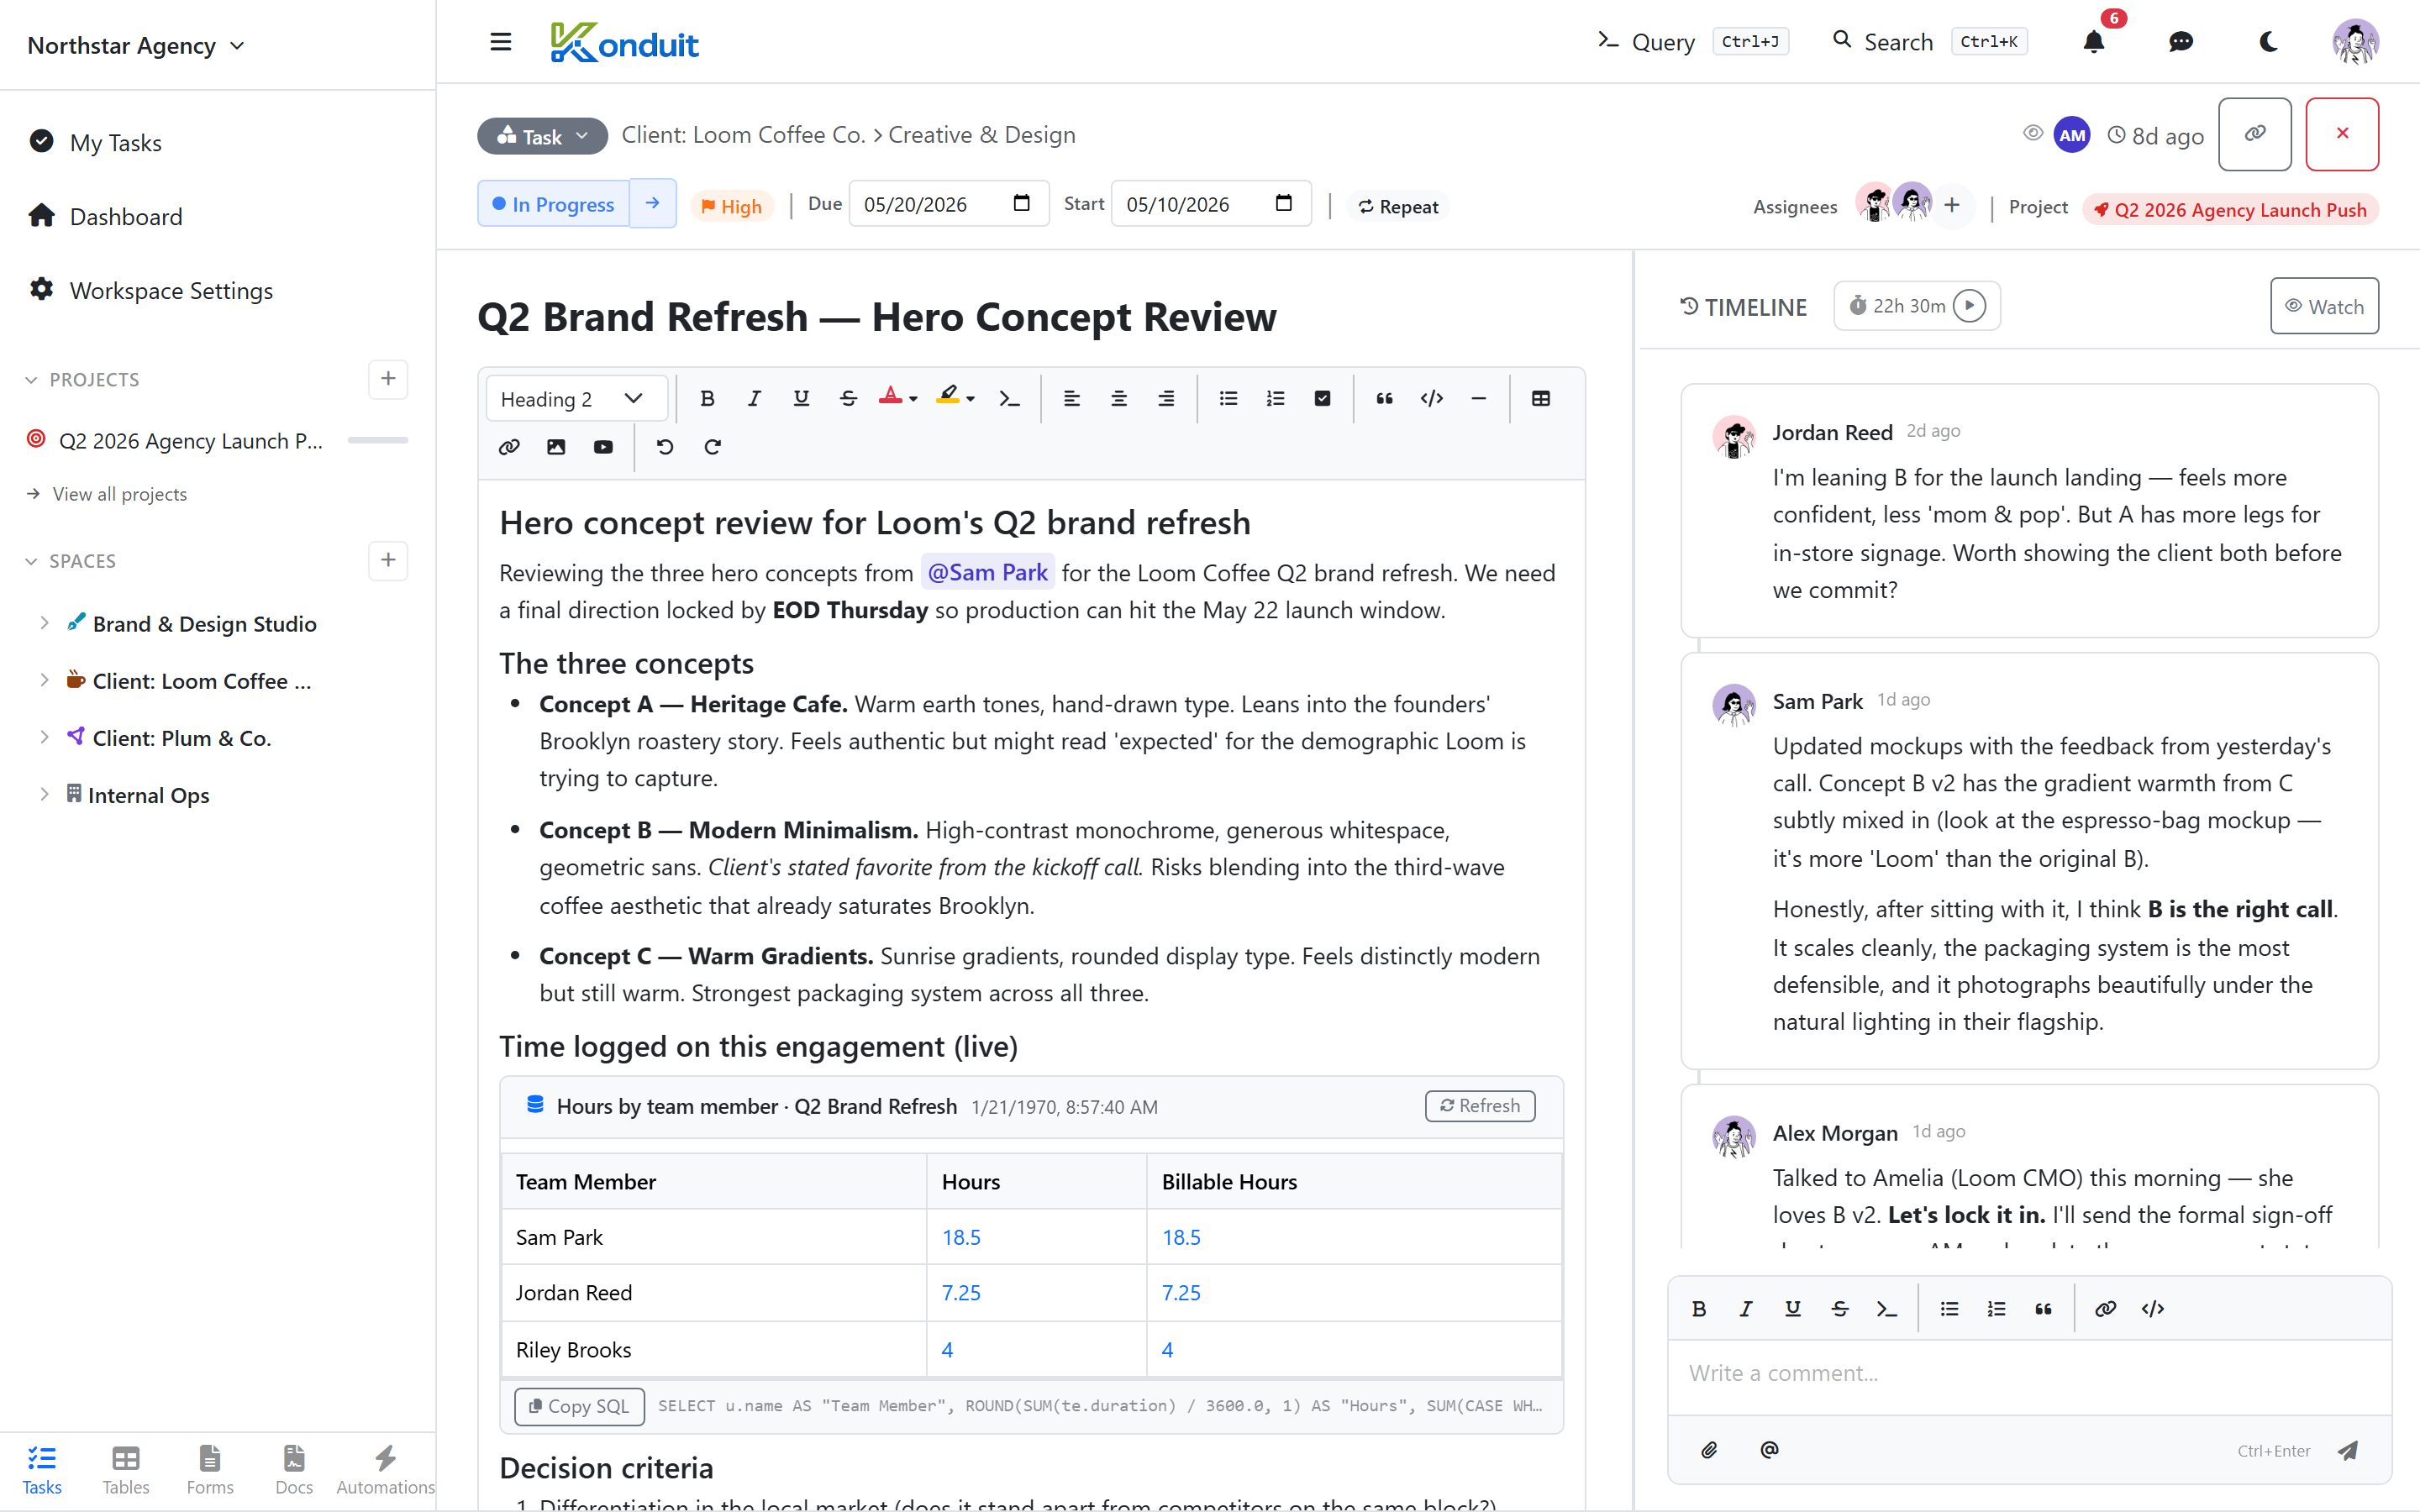The width and height of the screenshot is (2420, 1512).
Task: Toggle the Watch button for this task
Action: coord(2324,306)
